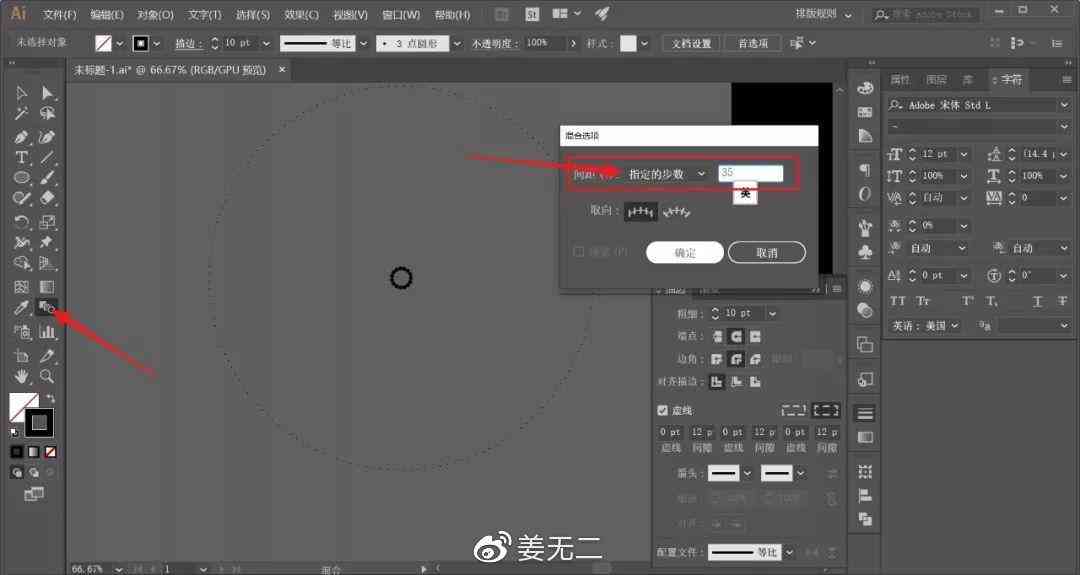Viewport: 1080px width, 575px height.
Task: Open the stroke color swatch in toolbox
Action: [39, 422]
